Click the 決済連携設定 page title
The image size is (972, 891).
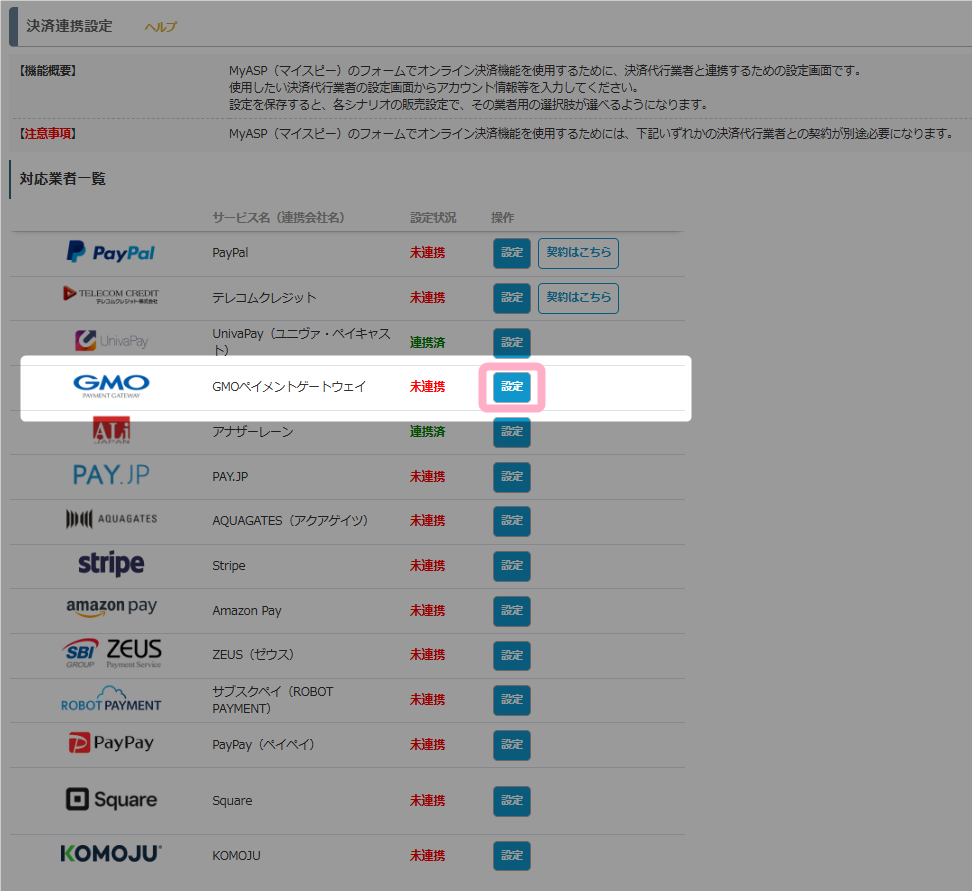(x=69, y=26)
